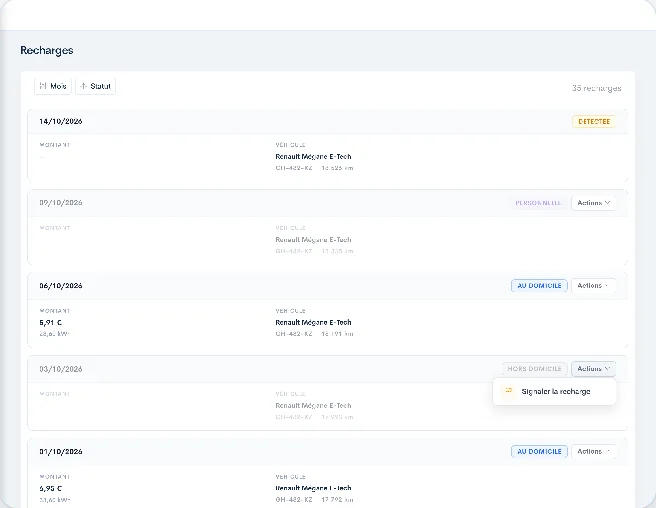Click Renault Mégane E-Tech under 01/10/2026
Screen dimensions: 656x508
click(313, 488)
